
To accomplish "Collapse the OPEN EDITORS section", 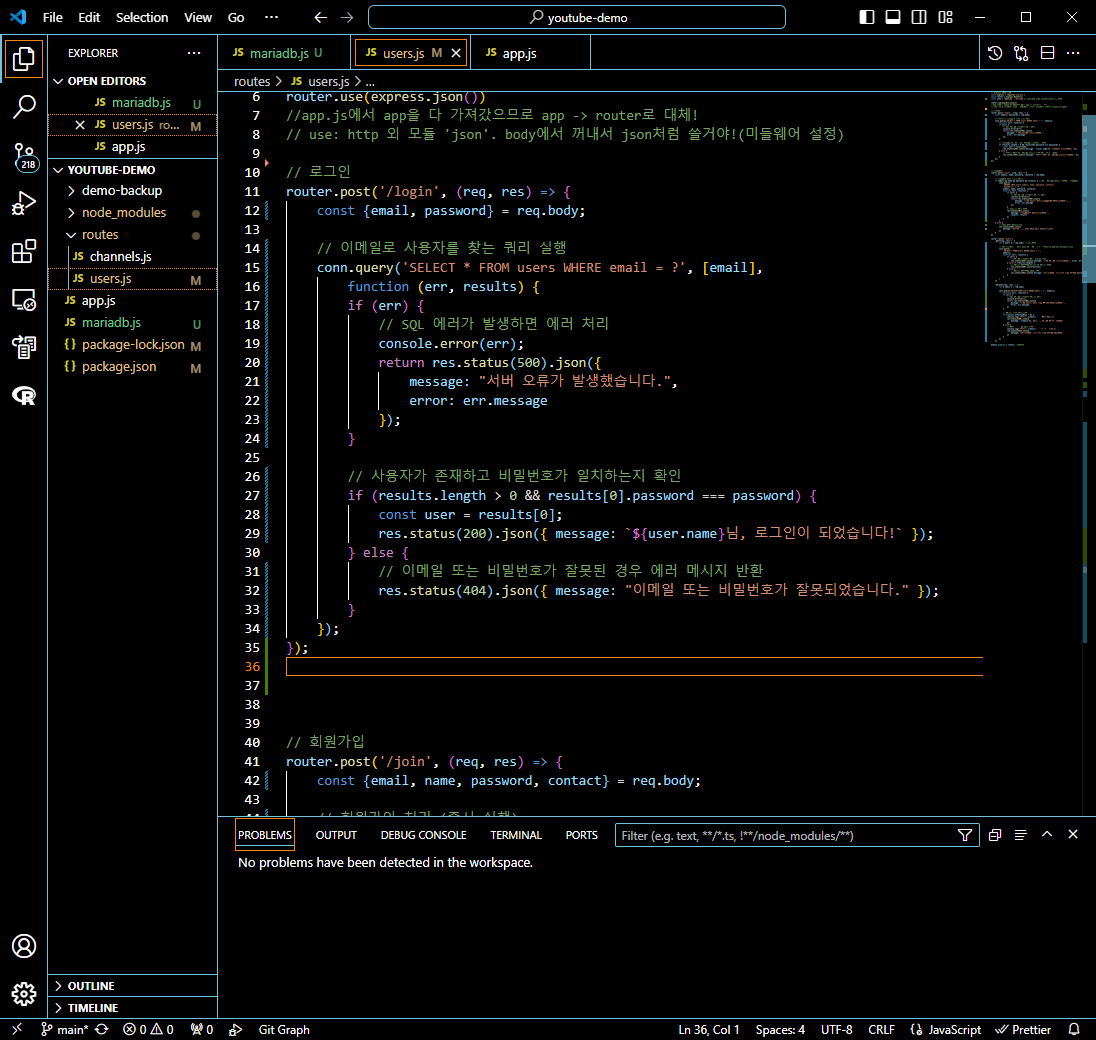I will click(133, 81).
